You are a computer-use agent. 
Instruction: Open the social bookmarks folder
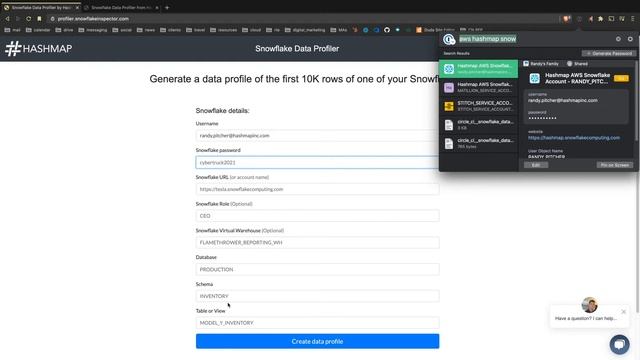(122, 30)
